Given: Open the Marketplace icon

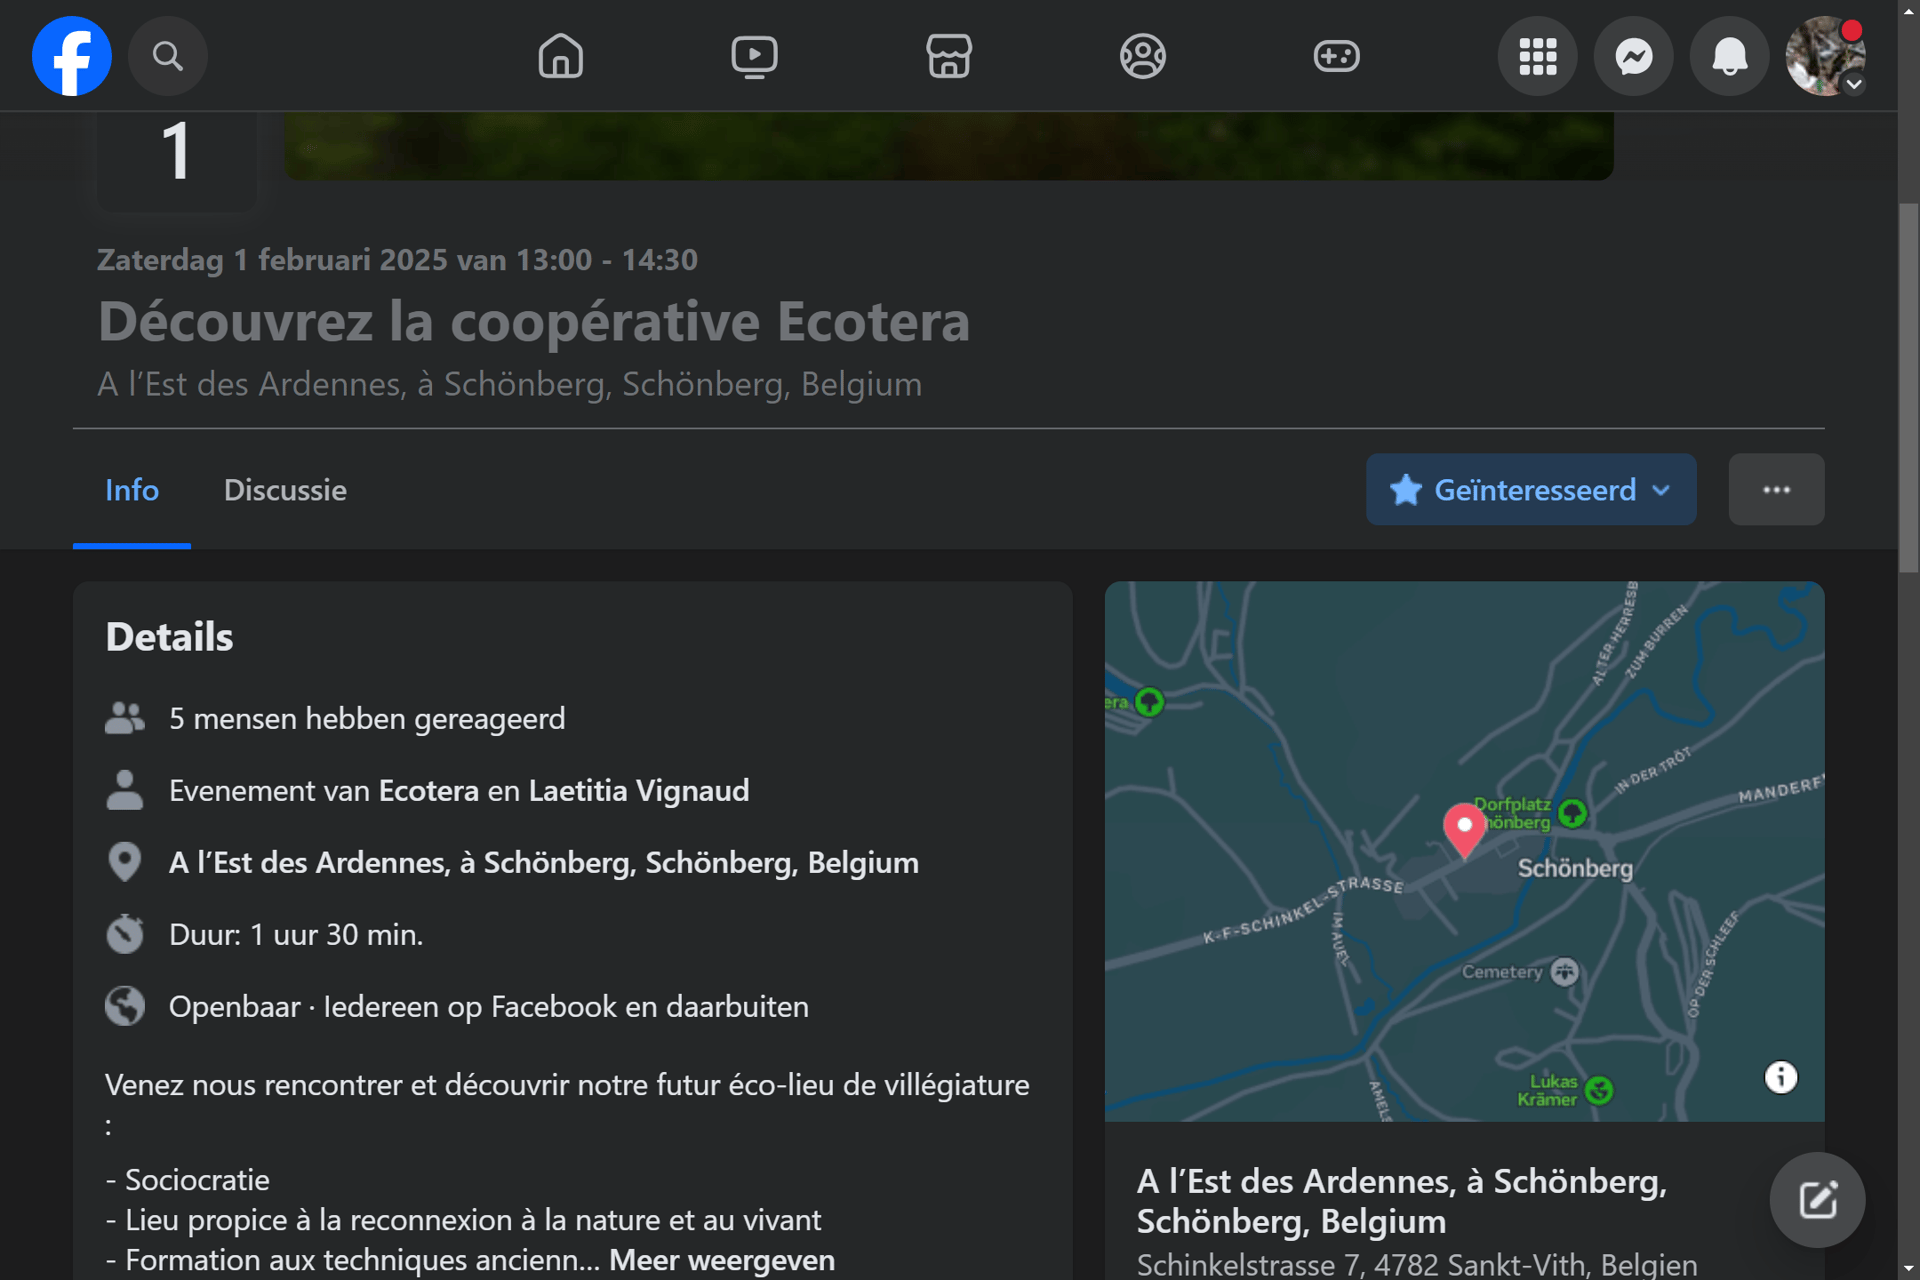Looking at the screenshot, I should [x=948, y=56].
